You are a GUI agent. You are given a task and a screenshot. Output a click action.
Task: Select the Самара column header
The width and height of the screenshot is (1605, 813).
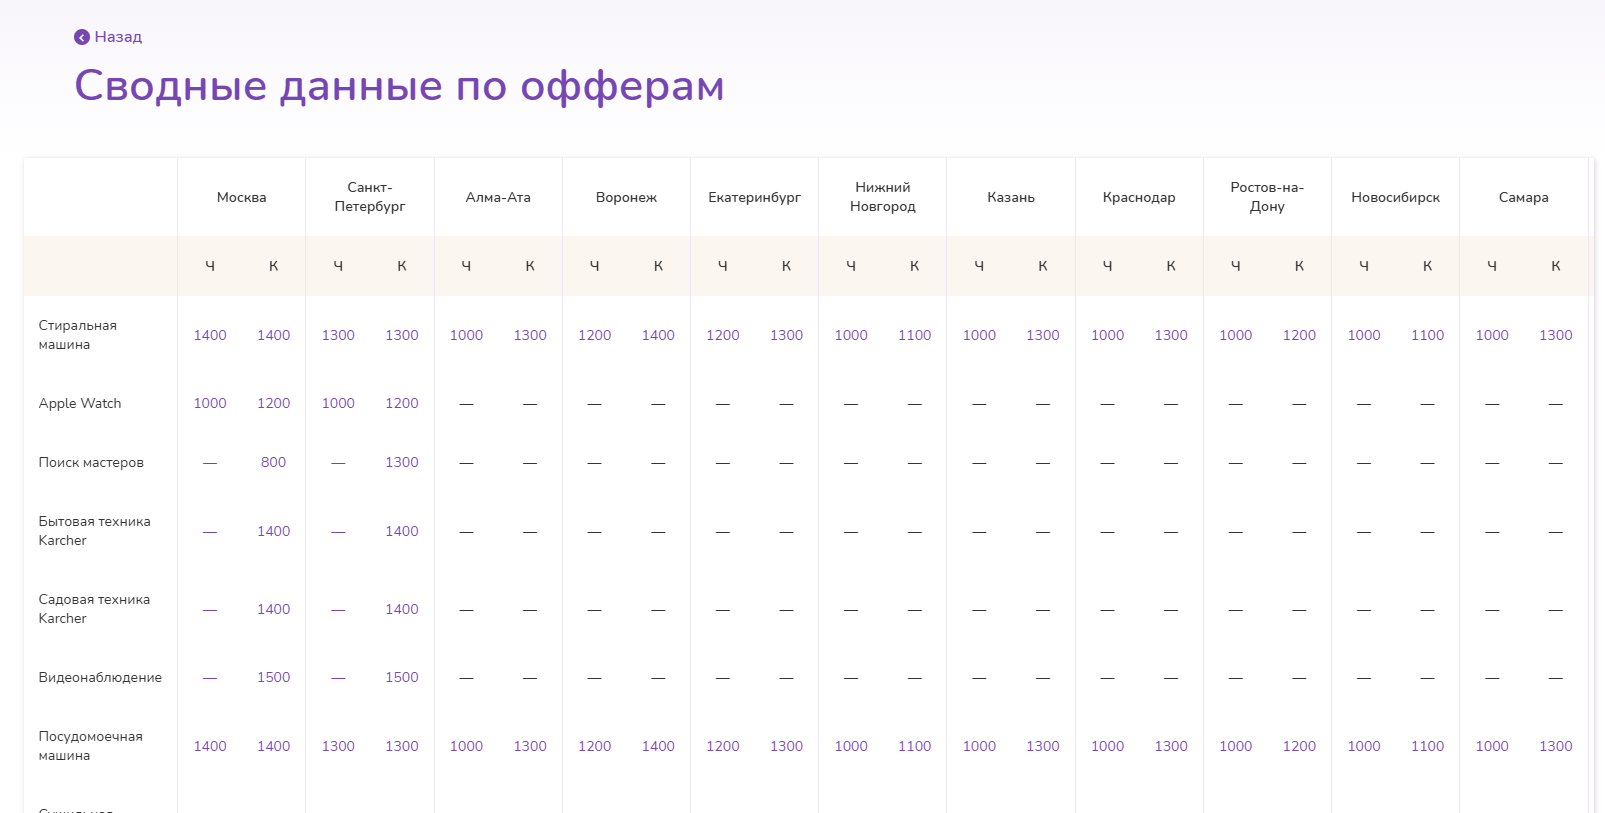(x=1524, y=197)
